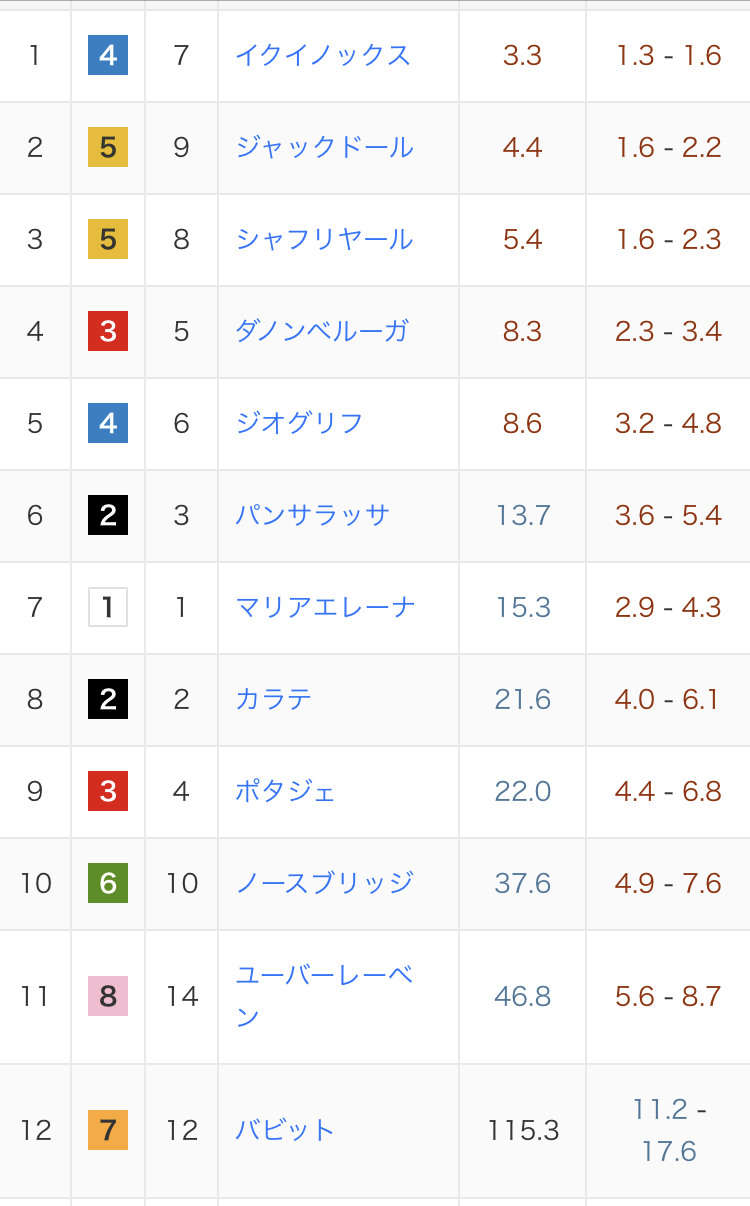
Task: Click the 5.6 - 8.7 place odds
Action: pyautogui.click(x=668, y=996)
